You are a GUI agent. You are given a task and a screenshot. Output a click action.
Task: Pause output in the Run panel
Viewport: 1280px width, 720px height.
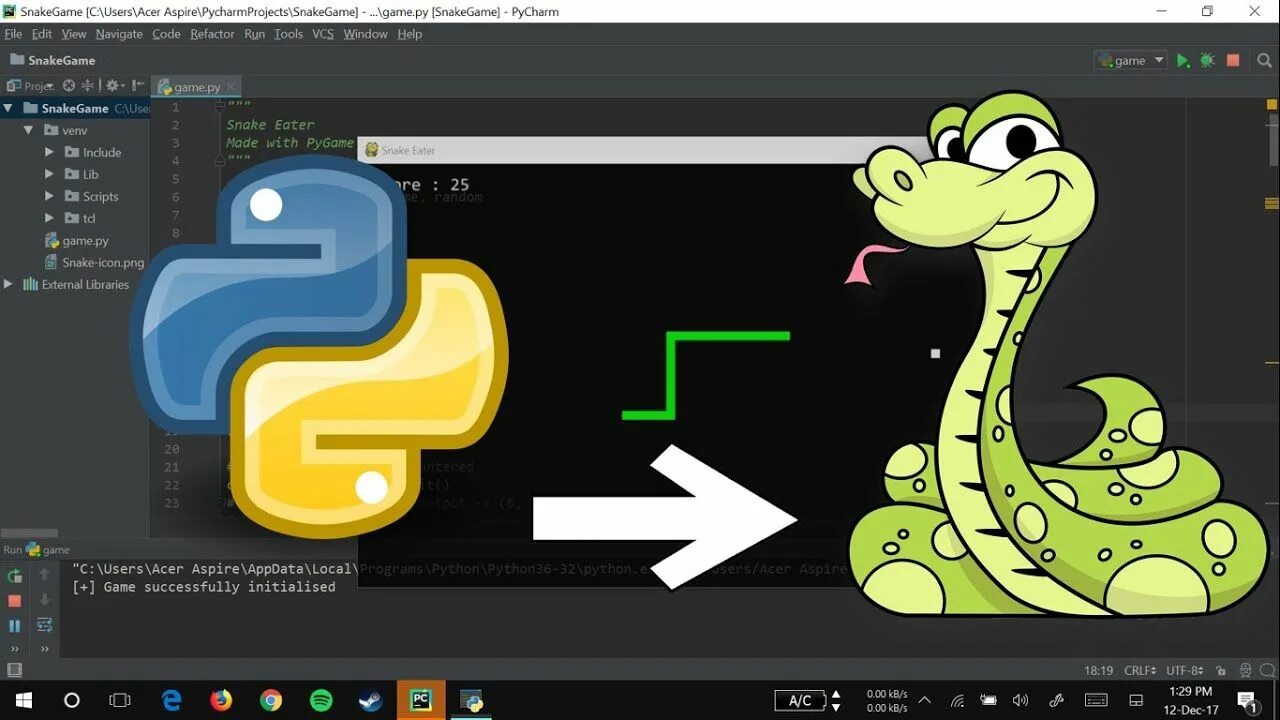coord(14,626)
